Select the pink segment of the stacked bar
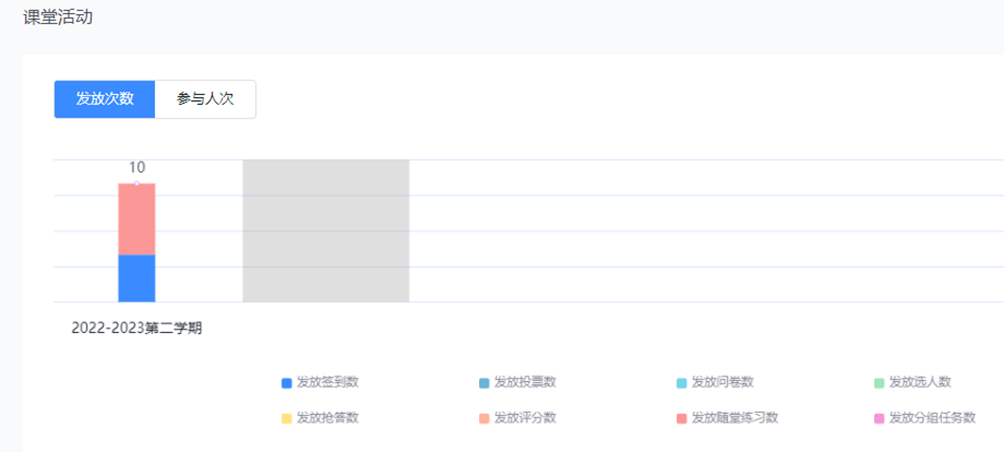This screenshot has height=452, width=1004. pos(137,219)
